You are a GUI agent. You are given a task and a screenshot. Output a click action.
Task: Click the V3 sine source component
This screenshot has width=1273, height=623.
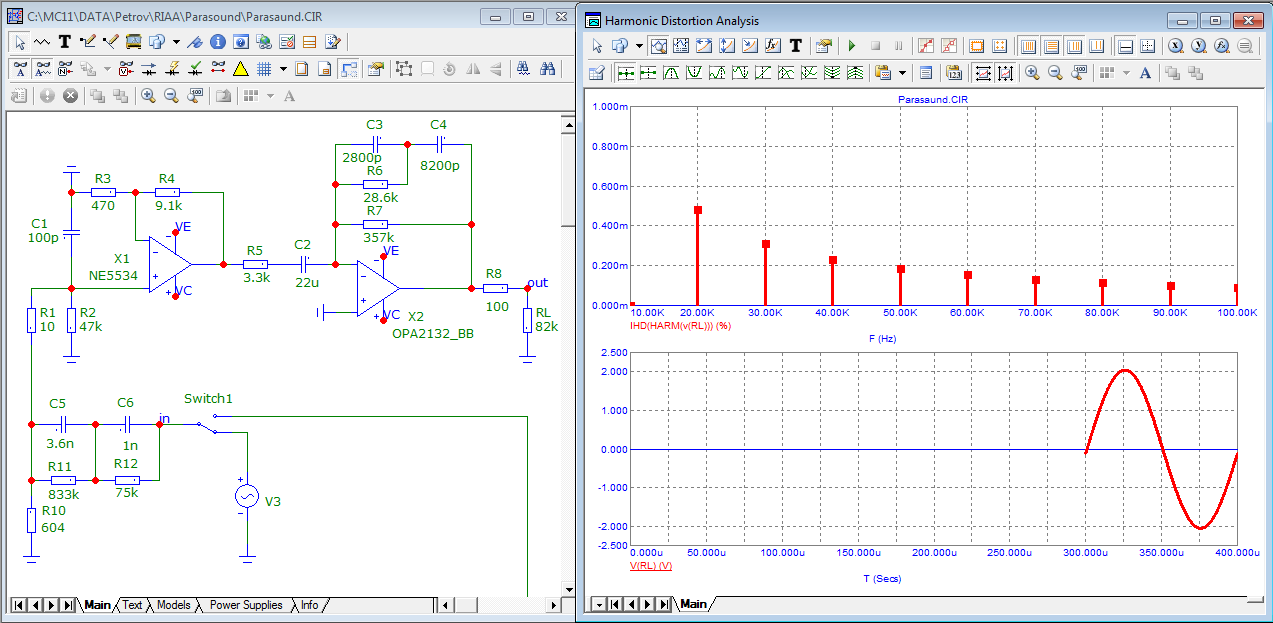pos(246,497)
